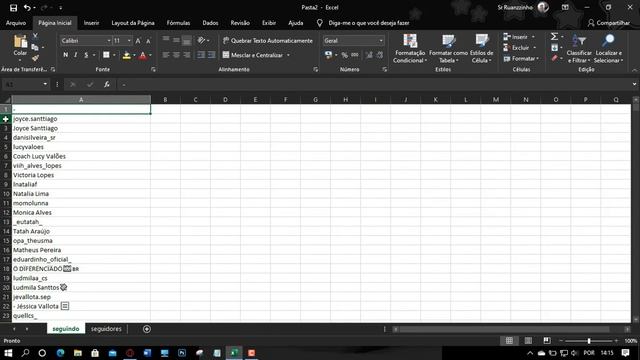Apply the thousands separator (000) style
The height and width of the screenshot is (360, 640).
tap(355, 55)
